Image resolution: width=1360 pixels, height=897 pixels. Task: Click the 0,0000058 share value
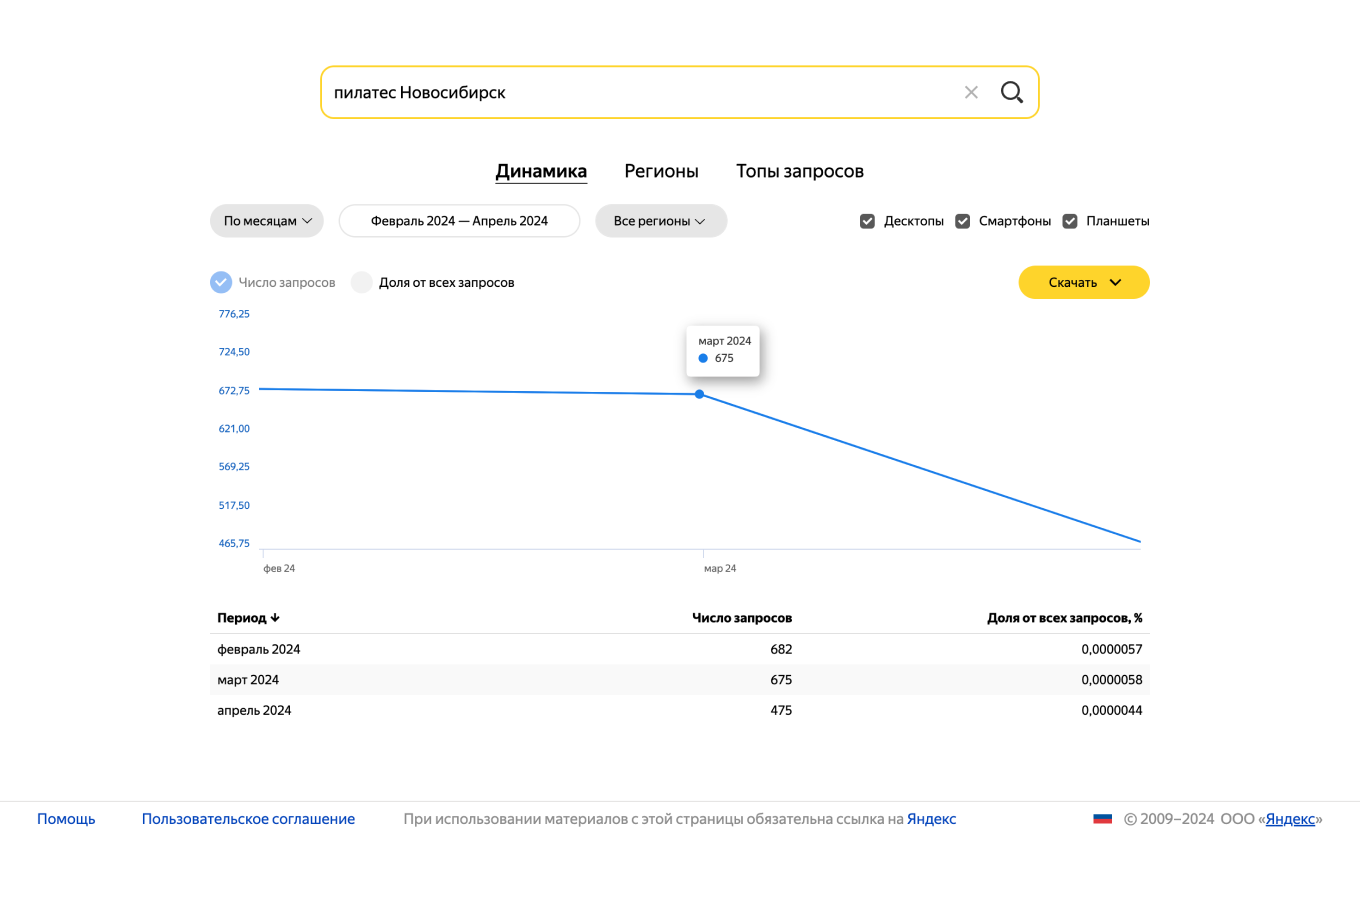click(x=1112, y=680)
